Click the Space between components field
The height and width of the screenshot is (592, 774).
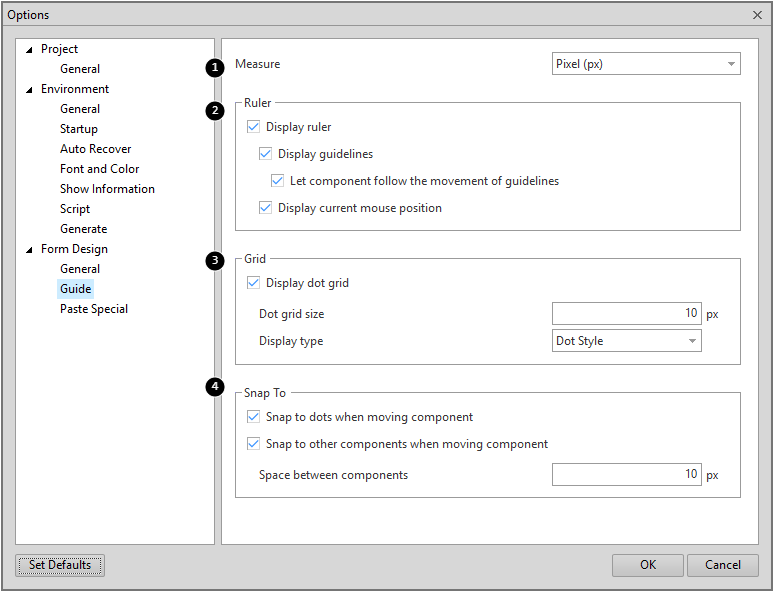pyautogui.click(x=626, y=475)
